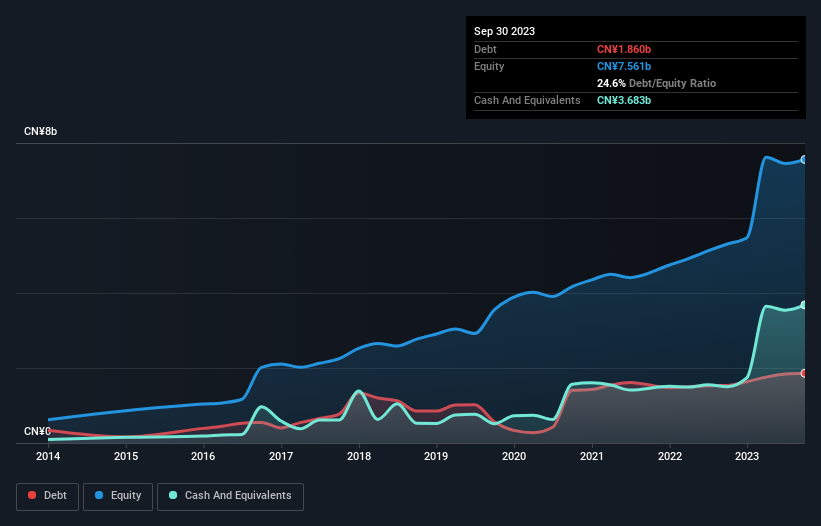The width and height of the screenshot is (821, 526).
Task: Select the Cash end-point marker on chart
Action: [x=804, y=305]
